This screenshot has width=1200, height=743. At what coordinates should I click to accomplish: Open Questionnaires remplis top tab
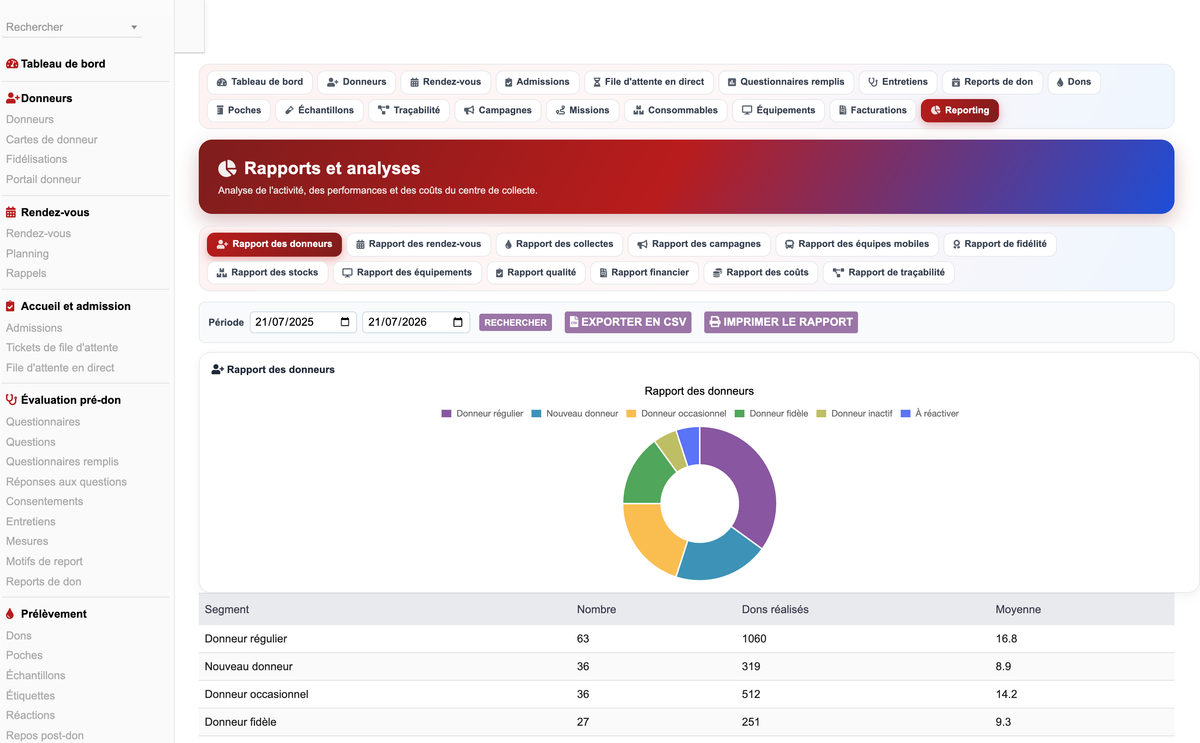pyautogui.click(x=786, y=82)
